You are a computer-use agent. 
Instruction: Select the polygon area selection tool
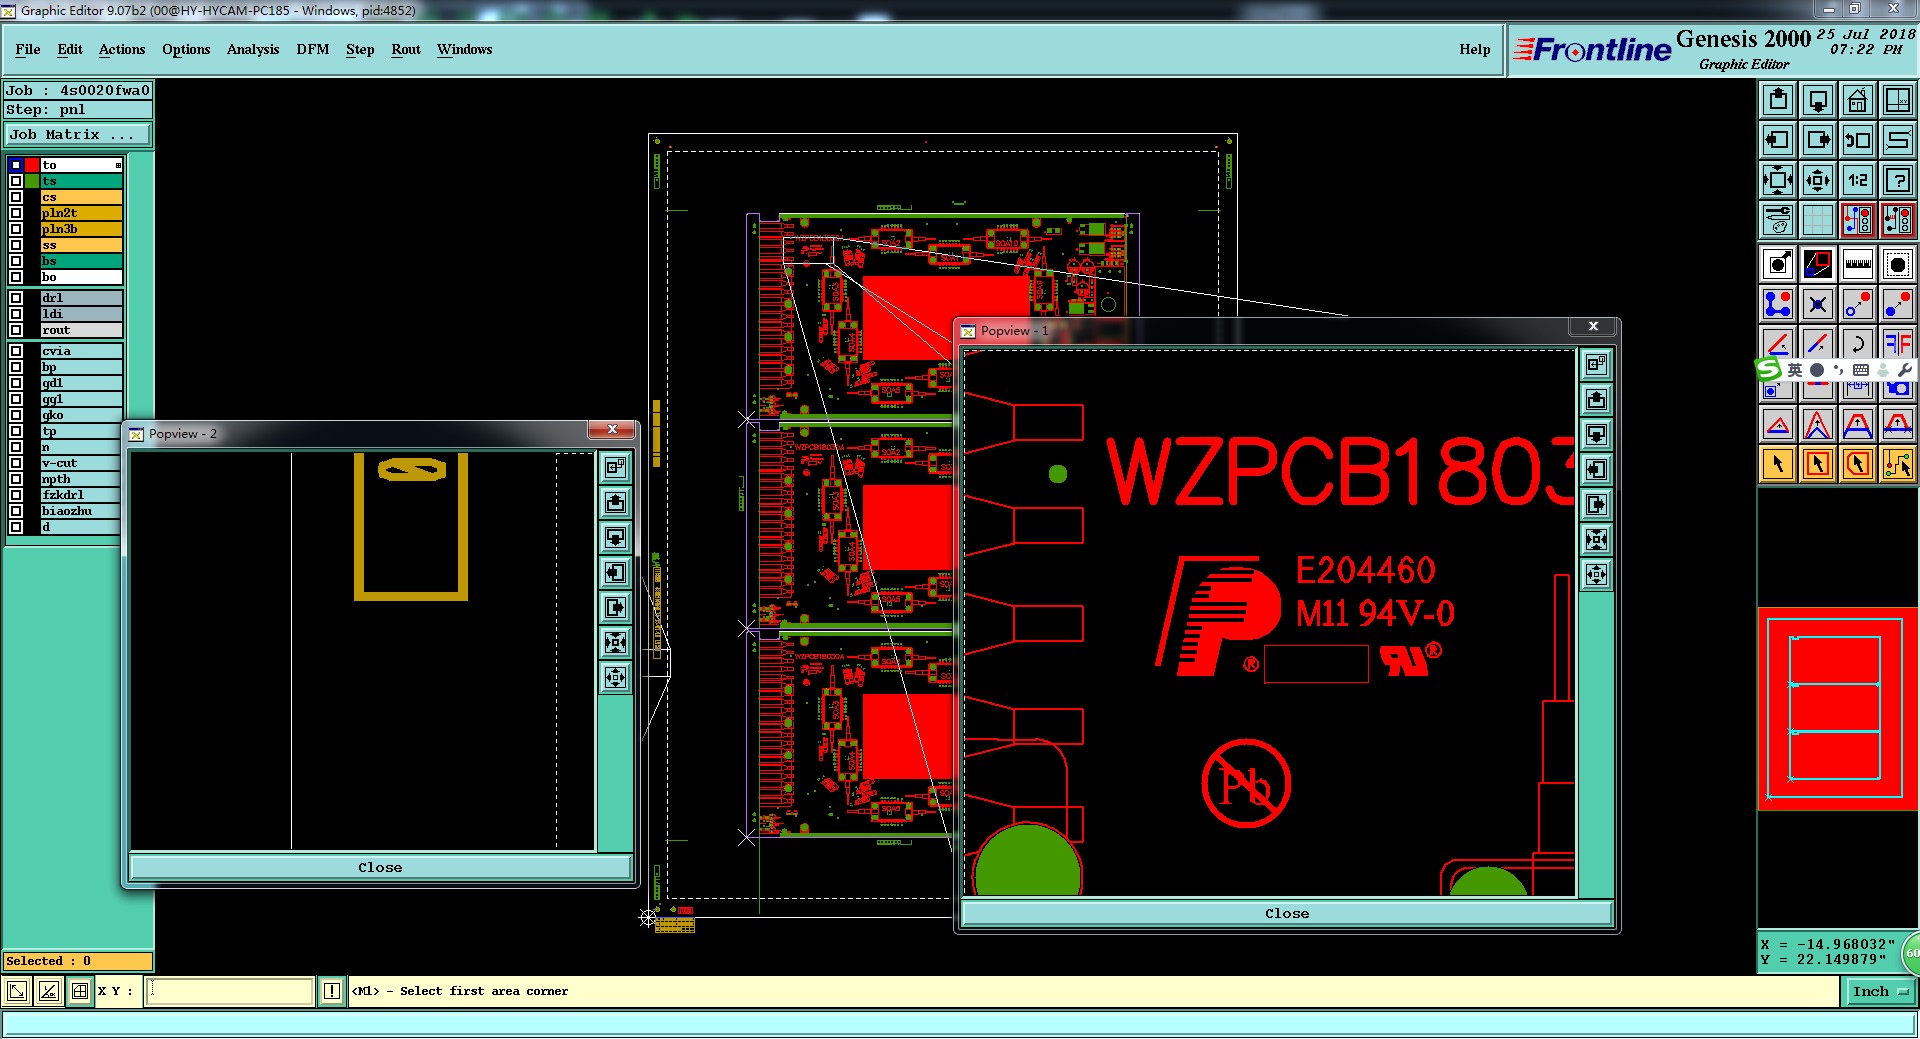(x=1857, y=464)
